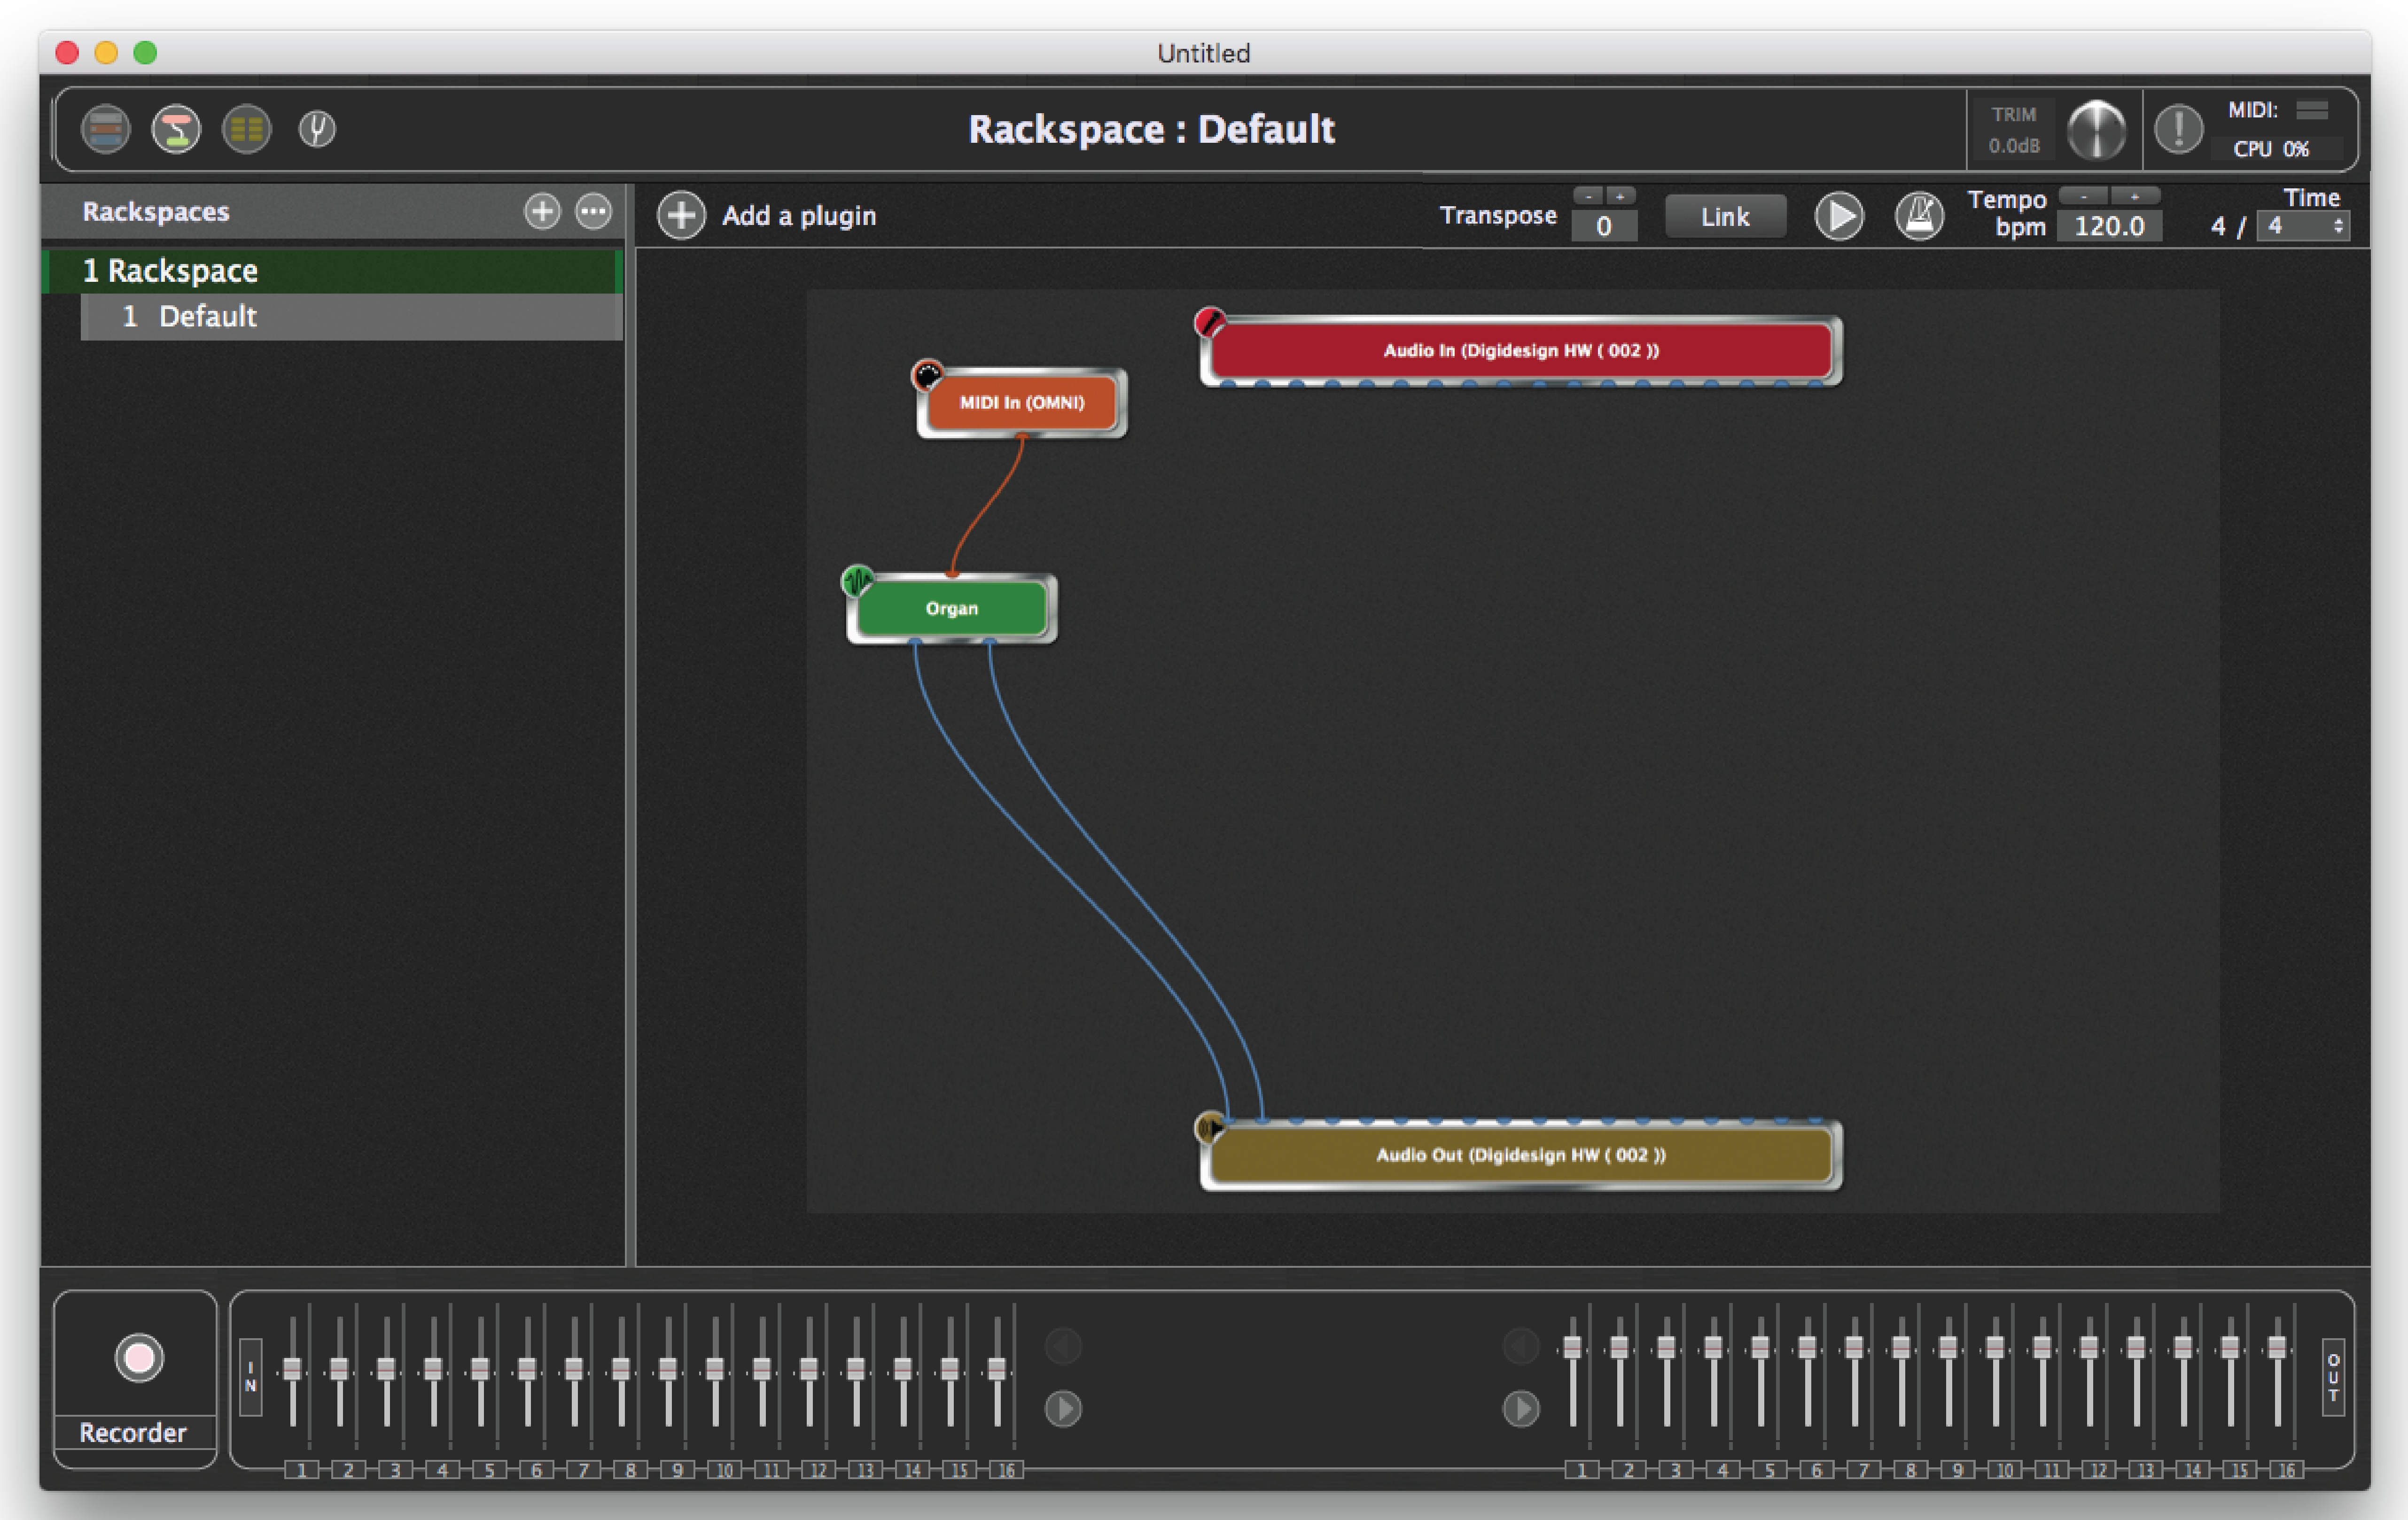This screenshot has height=1520, width=2408.
Task: Select the Audio In Digidesign block
Action: pyautogui.click(x=1521, y=350)
